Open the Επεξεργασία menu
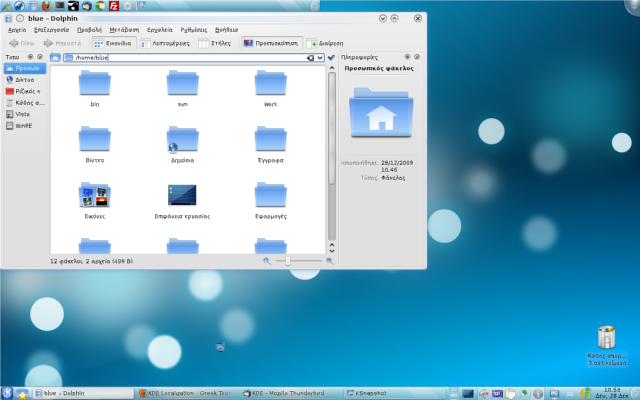Image resolution: width=640 pixels, height=400 pixels. click(51, 30)
